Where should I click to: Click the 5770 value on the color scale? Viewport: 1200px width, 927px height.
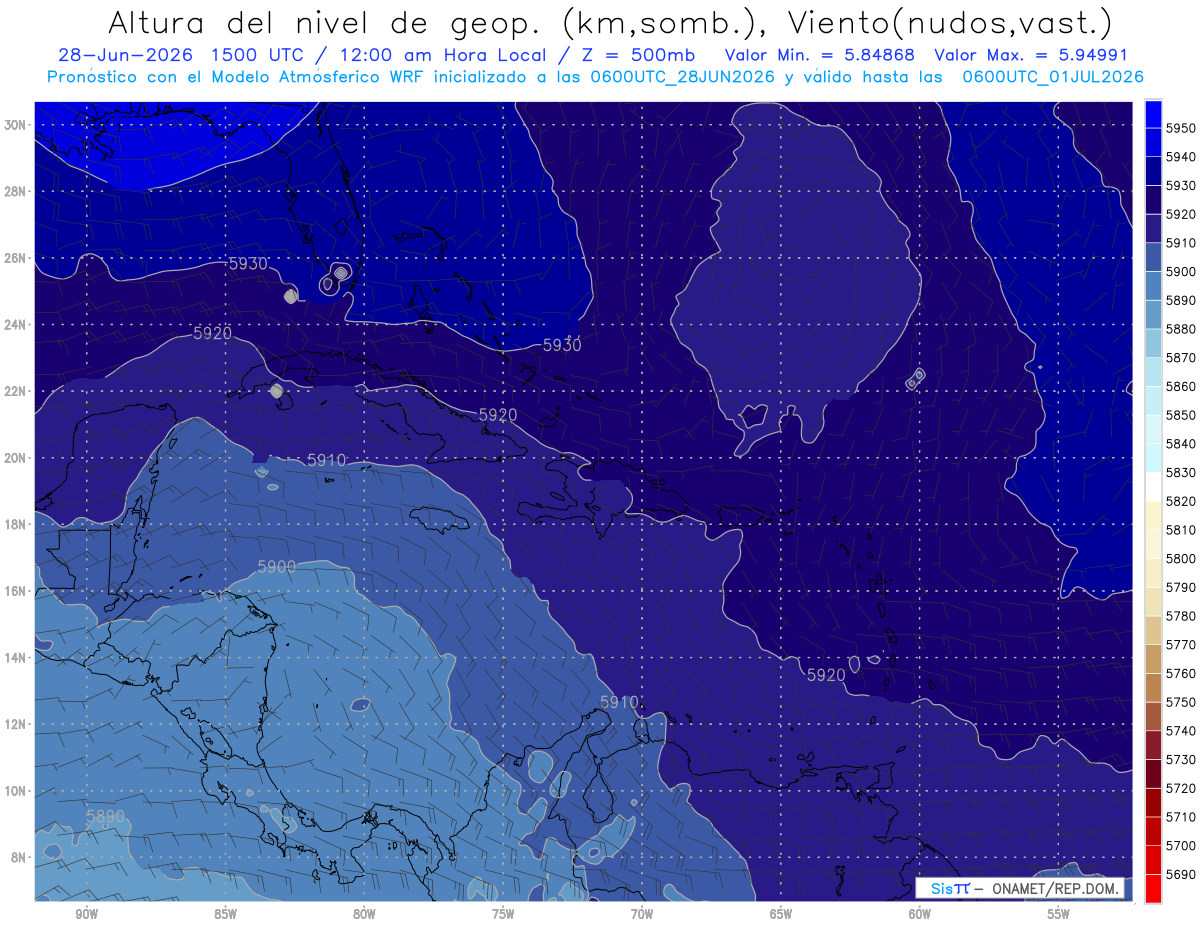[1181, 645]
